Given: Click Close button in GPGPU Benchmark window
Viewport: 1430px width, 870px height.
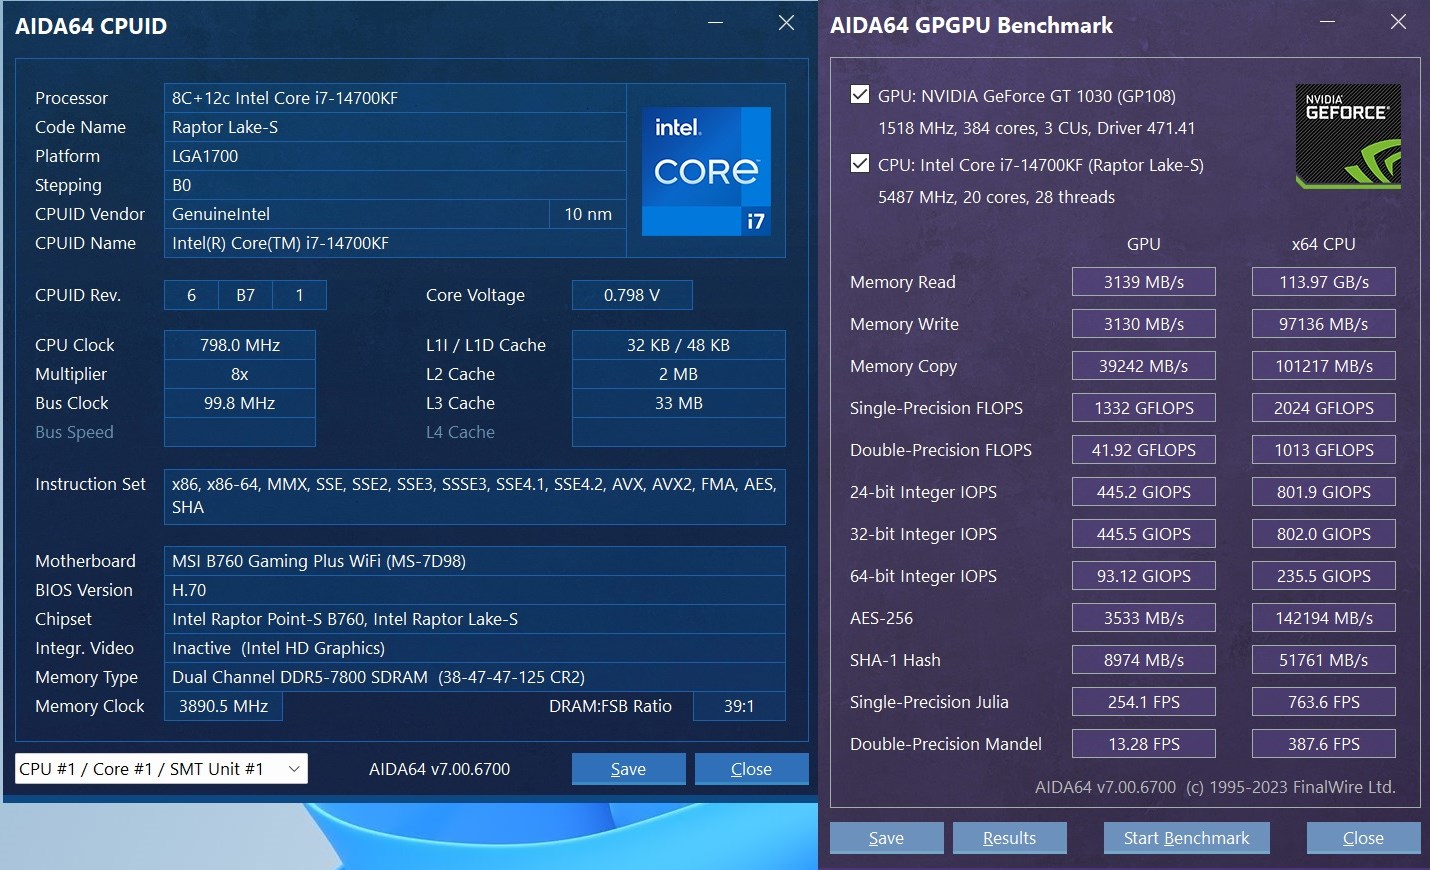Looking at the screenshot, I should pyautogui.click(x=1363, y=838).
